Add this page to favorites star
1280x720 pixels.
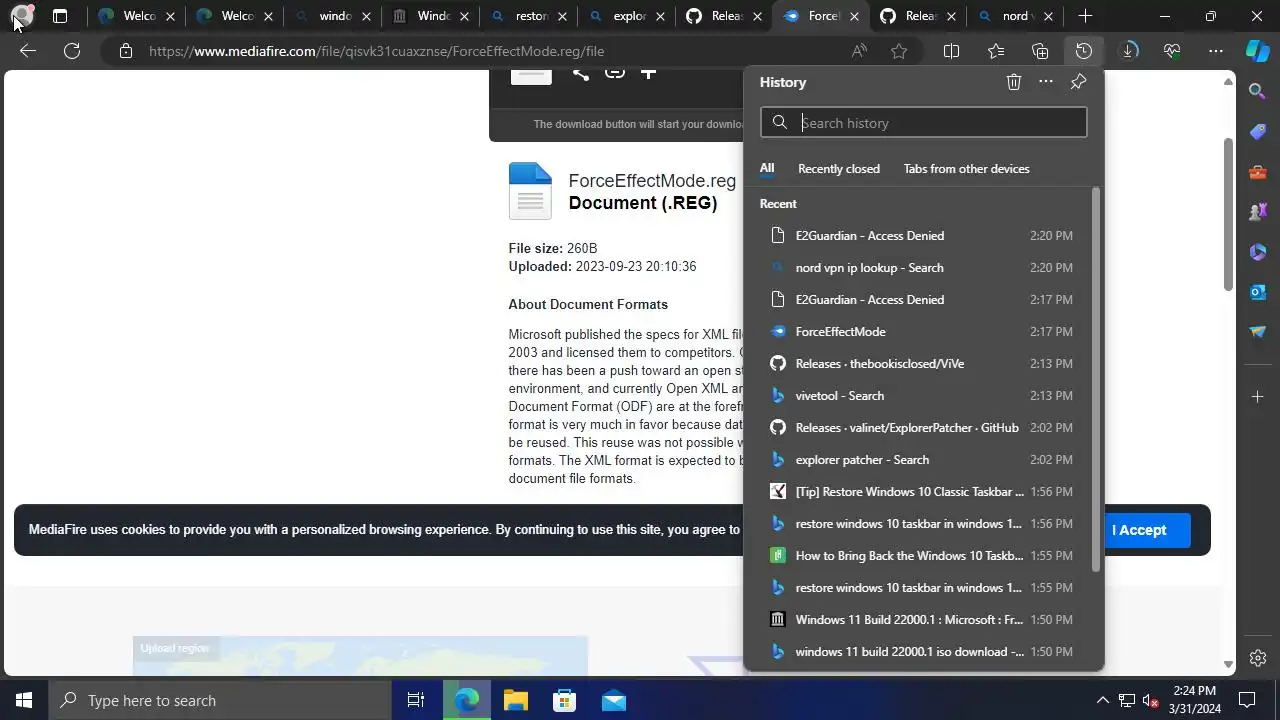(x=899, y=51)
